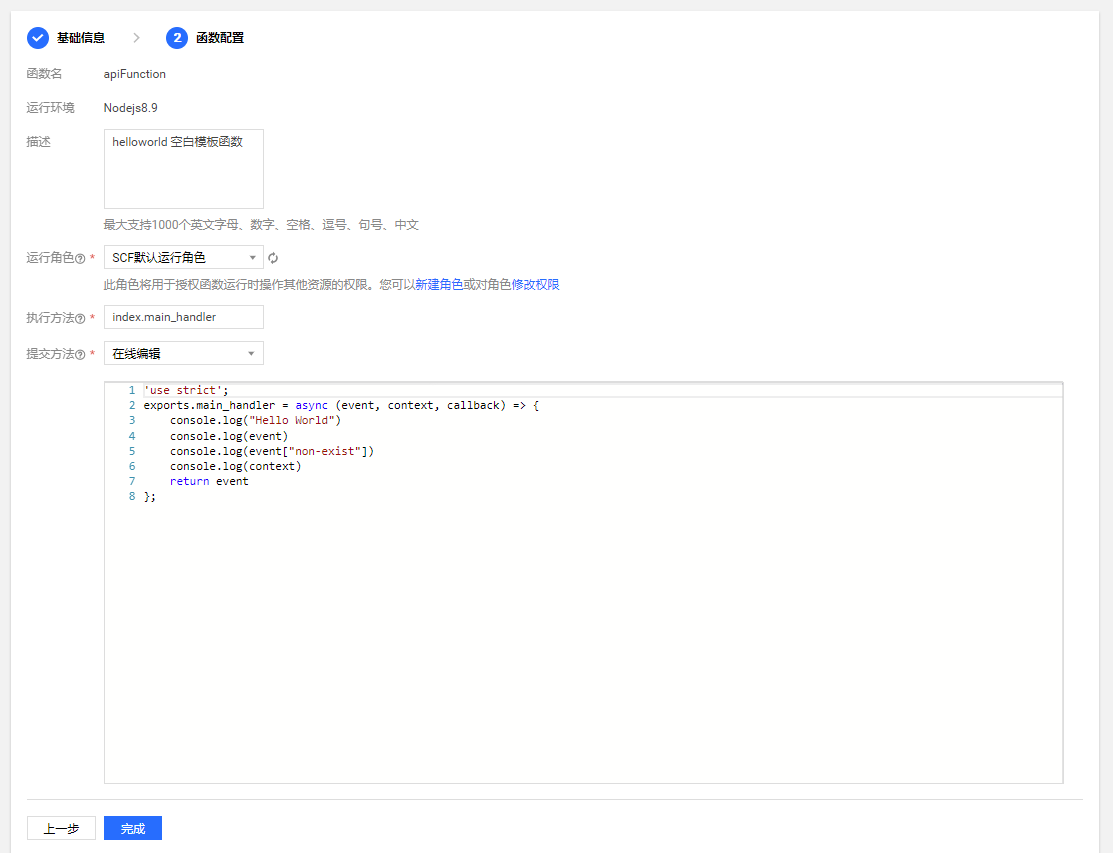Viewport: 1113px width, 853px height.
Task: Click the exports.main_handler code line
Action: coord(341,405)
